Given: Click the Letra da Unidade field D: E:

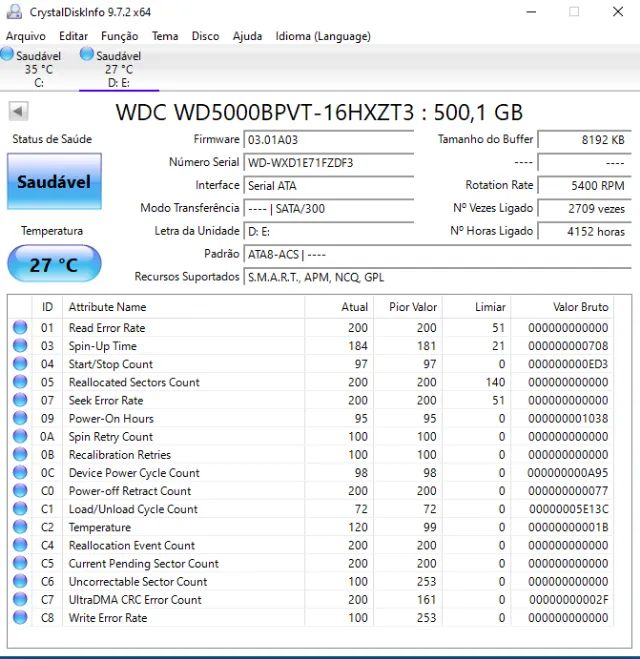Looking at the screenshot, I should click(329, 231).
